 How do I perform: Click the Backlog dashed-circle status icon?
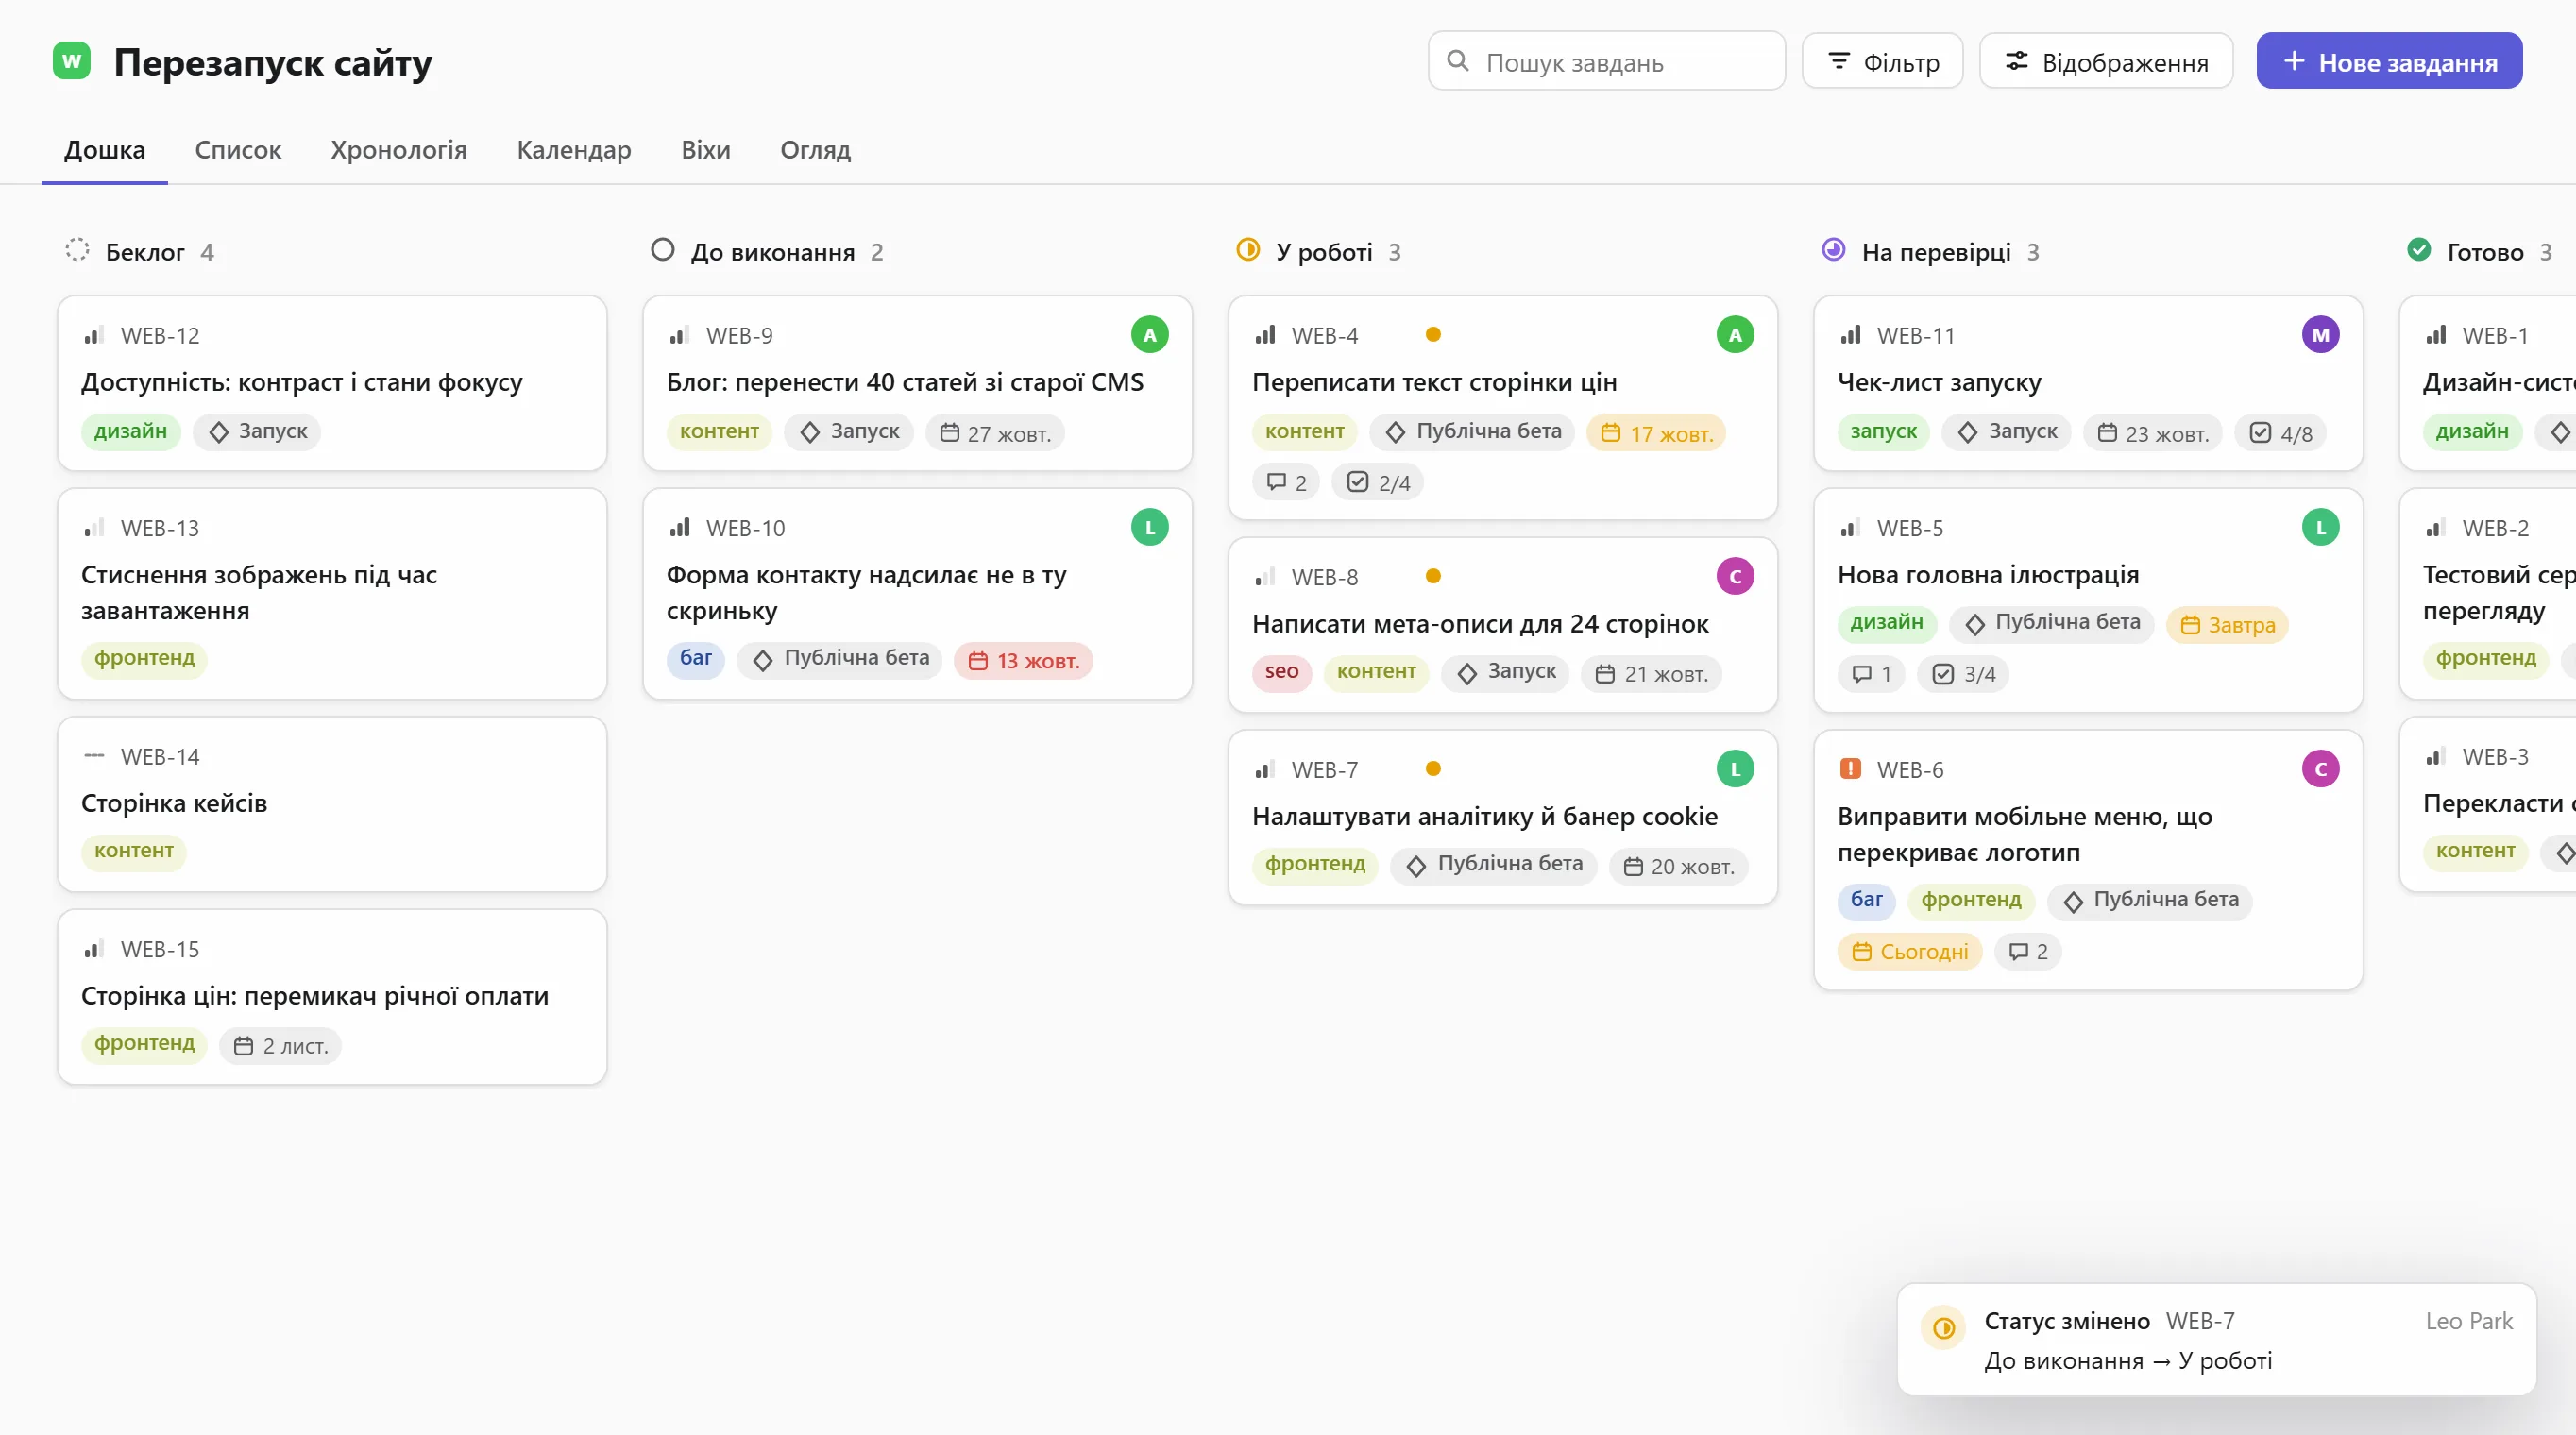point(77,250)
